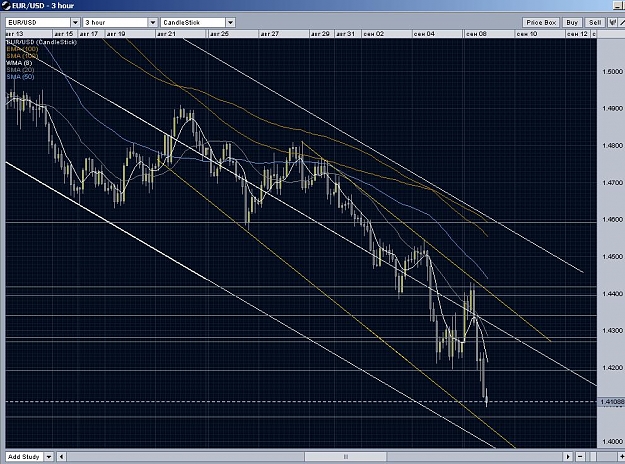625x464 pixels.
Task: Click the 1.4600 price axis label
Action: click(x=612, y=220)
